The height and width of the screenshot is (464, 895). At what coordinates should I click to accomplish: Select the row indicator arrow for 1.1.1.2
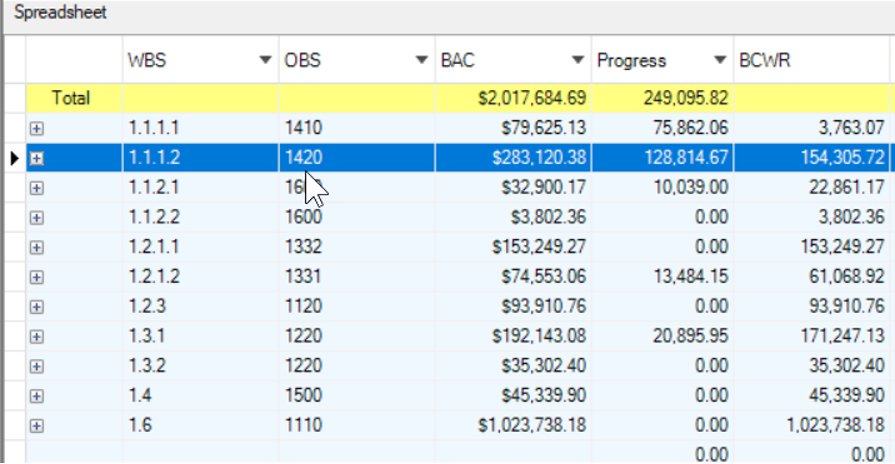[13, 158]
